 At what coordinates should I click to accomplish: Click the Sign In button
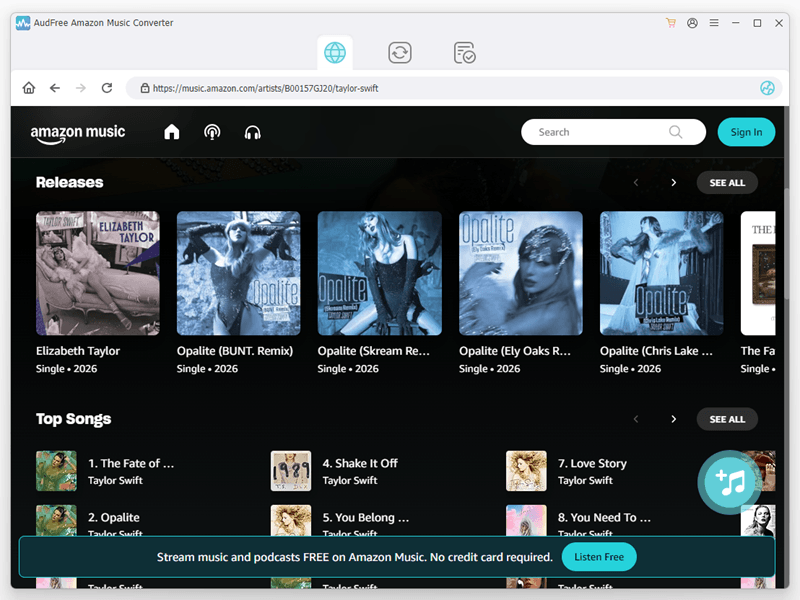746,132
